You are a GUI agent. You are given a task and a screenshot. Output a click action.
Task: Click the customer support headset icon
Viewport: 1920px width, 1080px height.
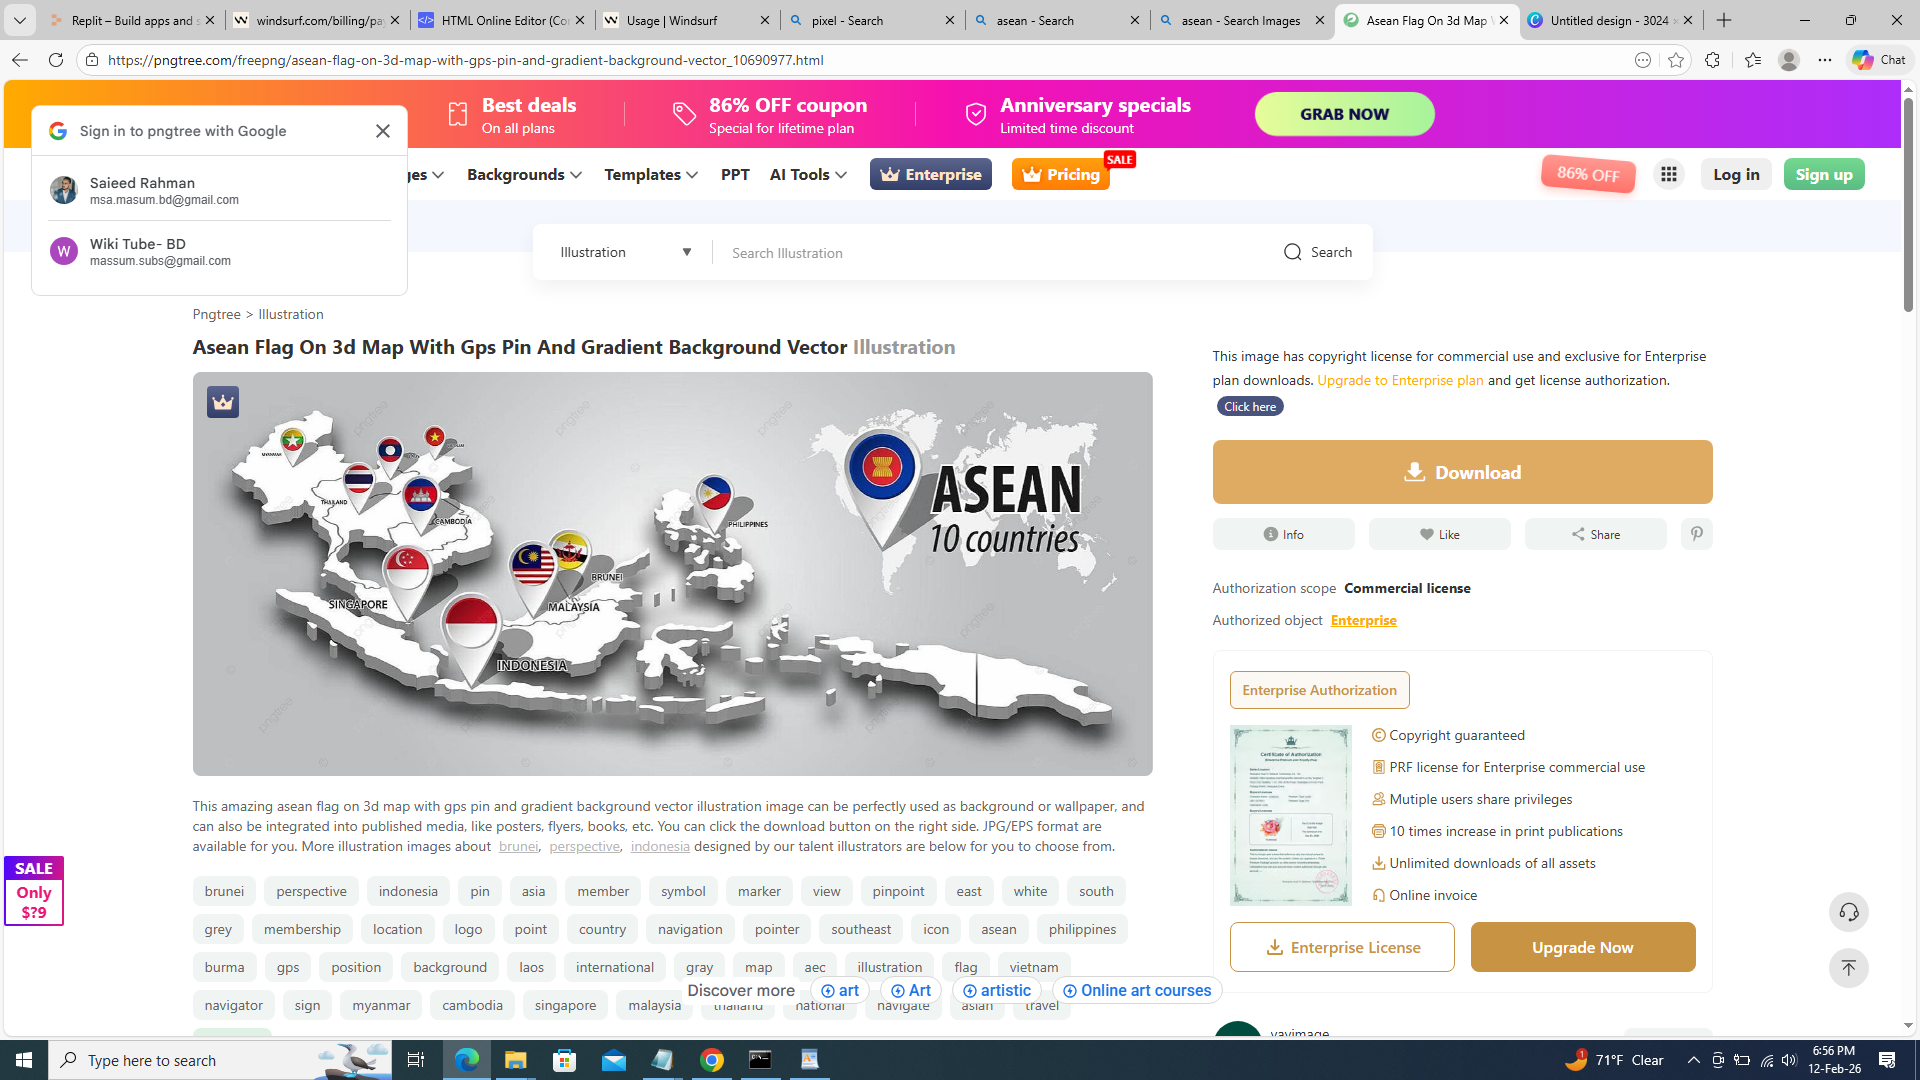tap(1848, 912)
